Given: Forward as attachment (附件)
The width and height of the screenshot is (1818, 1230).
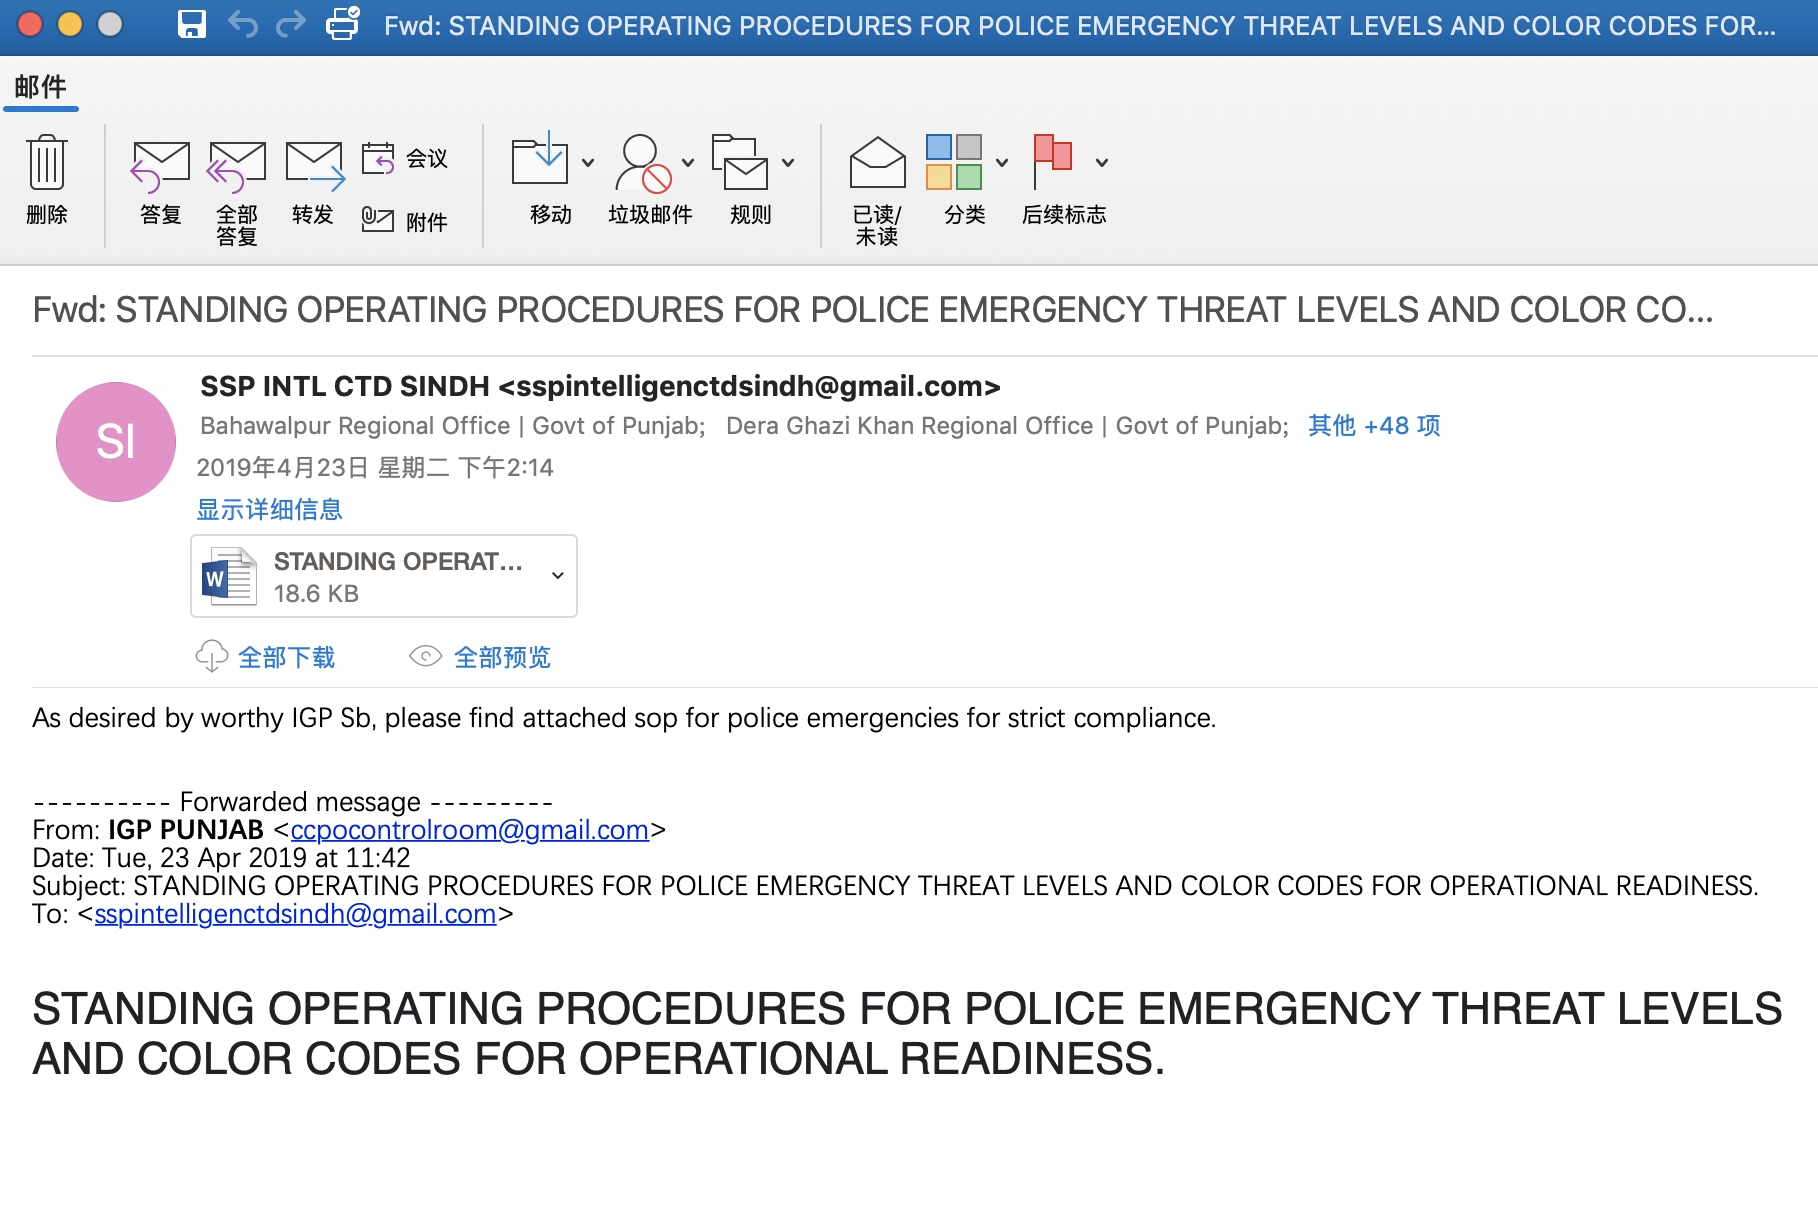Looking at the screenshot, I should pyautogui.click(x=405, y=221).
